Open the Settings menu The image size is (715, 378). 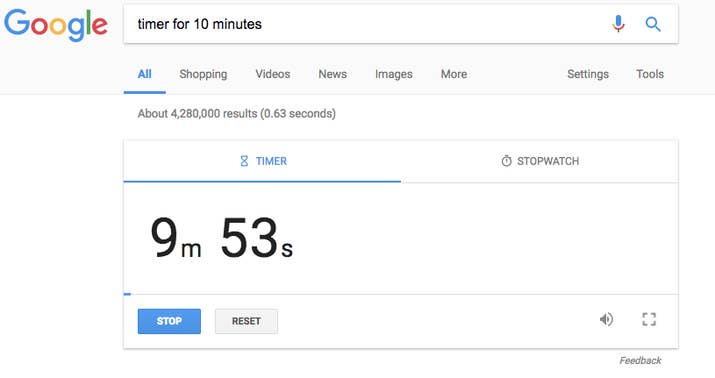pyautogui.click(x=588, y=74)
